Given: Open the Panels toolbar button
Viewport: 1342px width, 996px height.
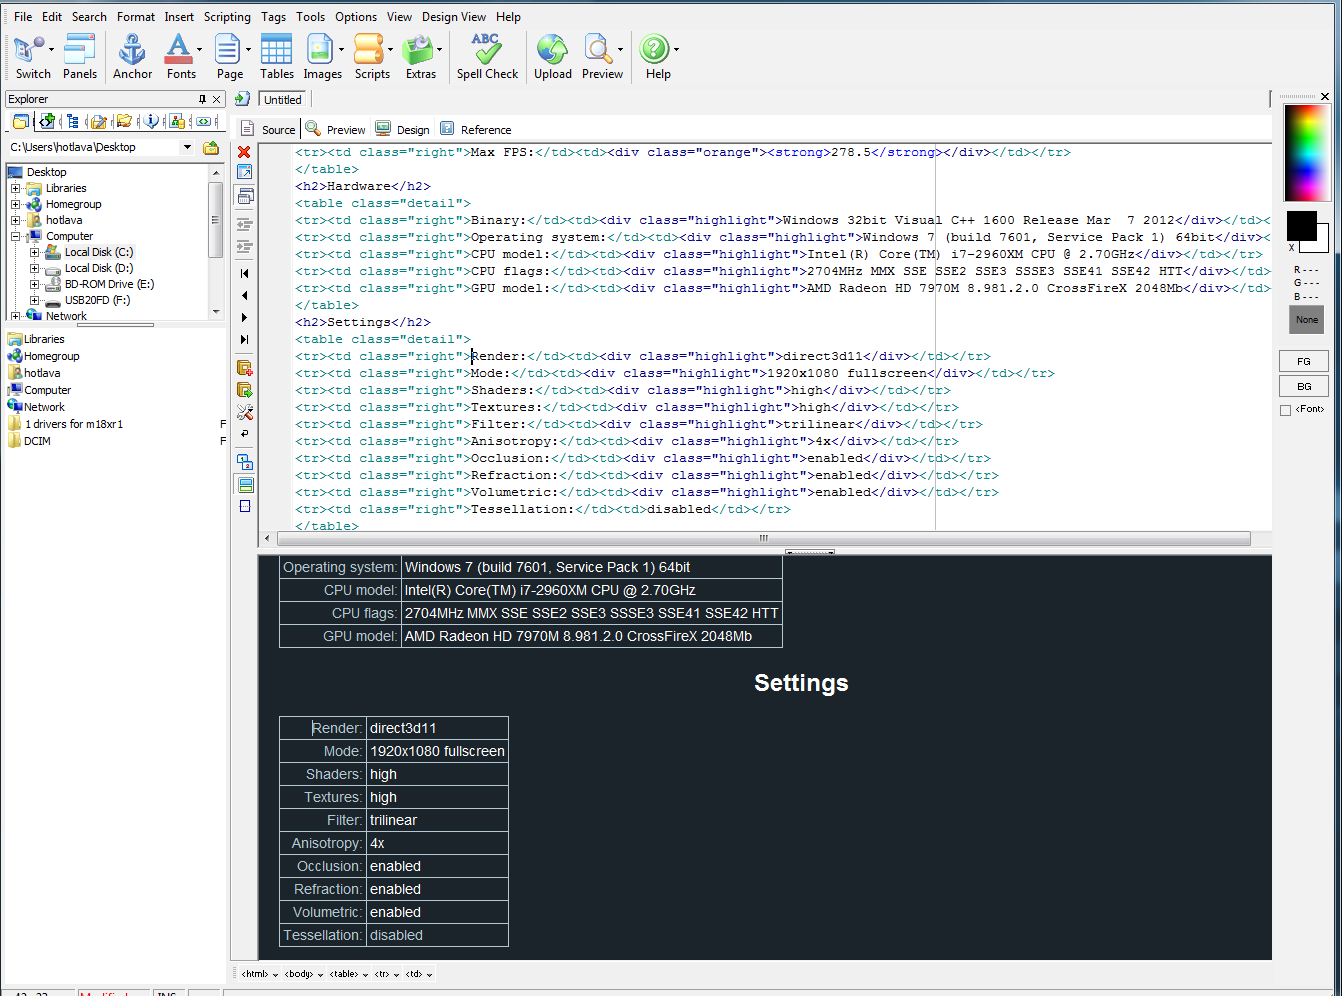Looking at the screenshot, I should coord(80,57).
